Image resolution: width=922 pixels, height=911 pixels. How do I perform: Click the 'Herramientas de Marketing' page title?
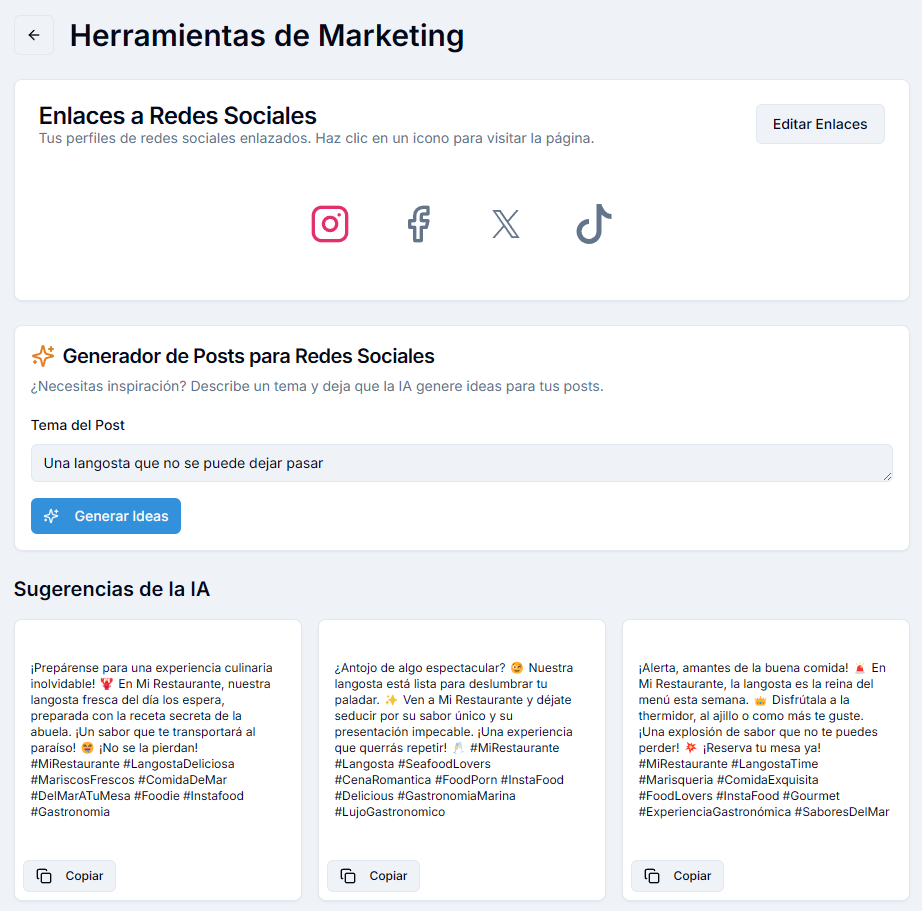(267, 36)
